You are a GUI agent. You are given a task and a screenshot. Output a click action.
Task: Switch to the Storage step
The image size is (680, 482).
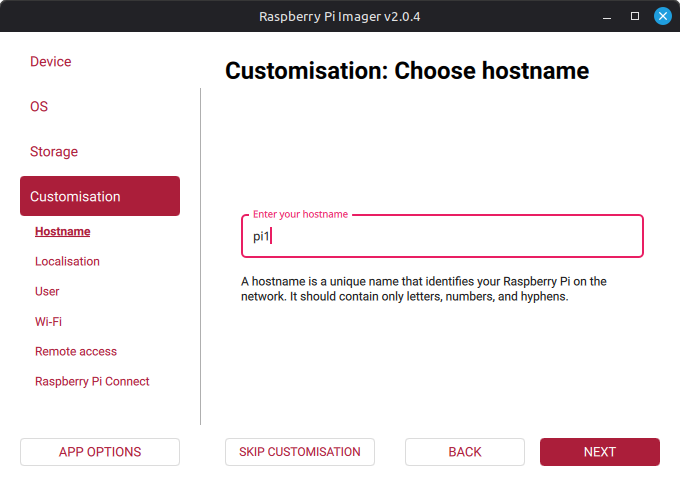pyautogui.click(x=54, y=152)
